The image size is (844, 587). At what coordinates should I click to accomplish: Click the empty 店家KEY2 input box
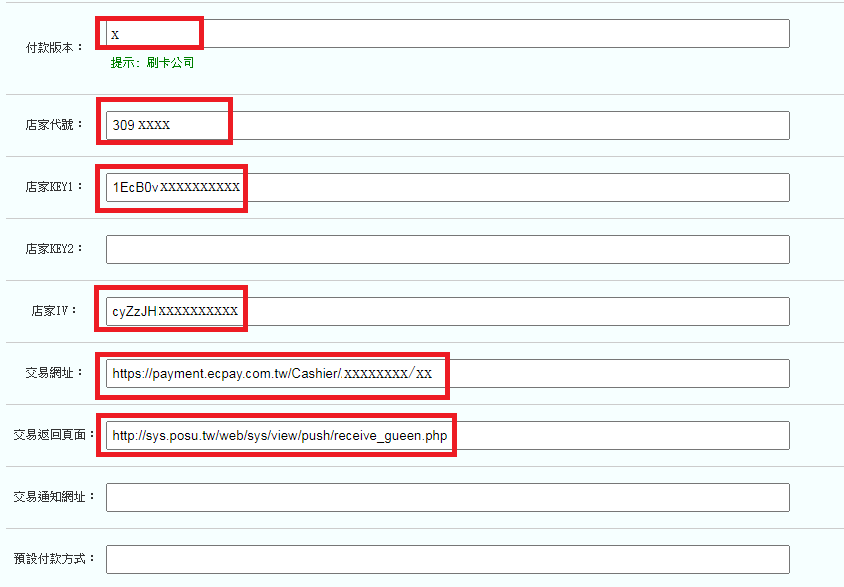click(x=447, y=250)
